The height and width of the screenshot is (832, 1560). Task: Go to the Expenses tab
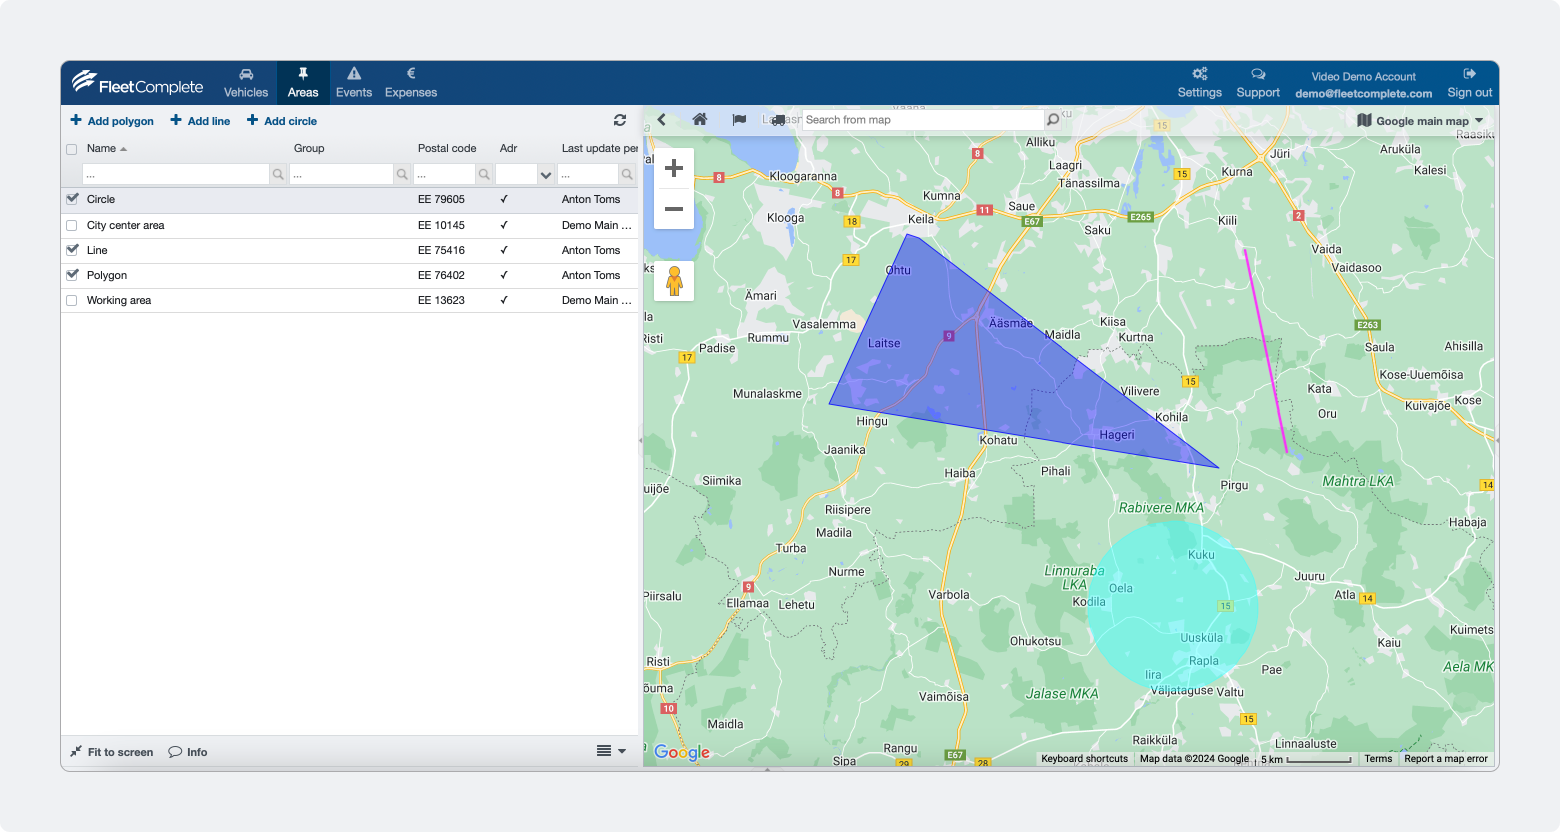411,83
